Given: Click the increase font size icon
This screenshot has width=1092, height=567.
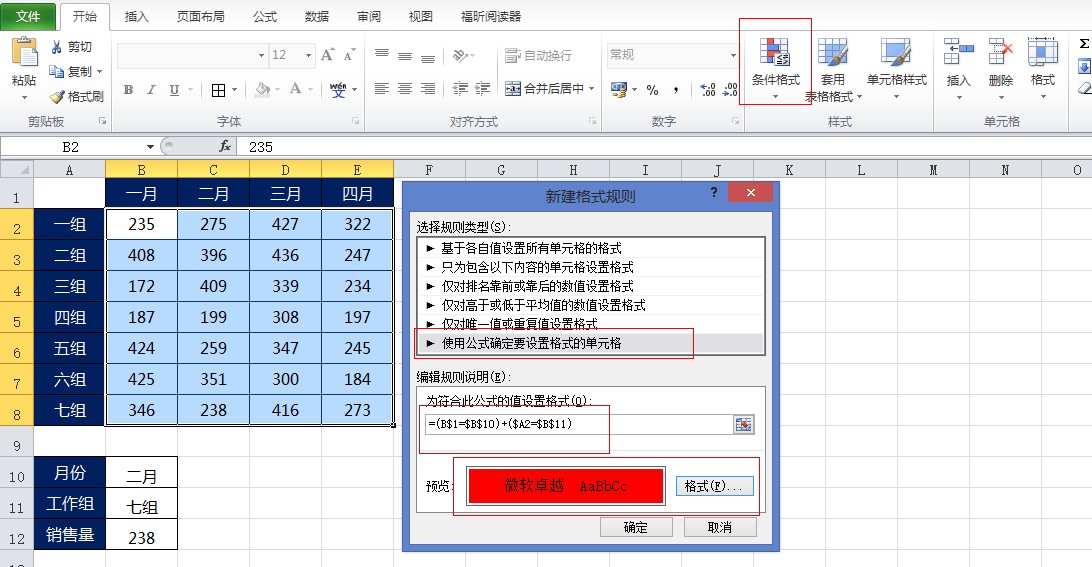Looking at the screenshot, I should tap(327, 54).
